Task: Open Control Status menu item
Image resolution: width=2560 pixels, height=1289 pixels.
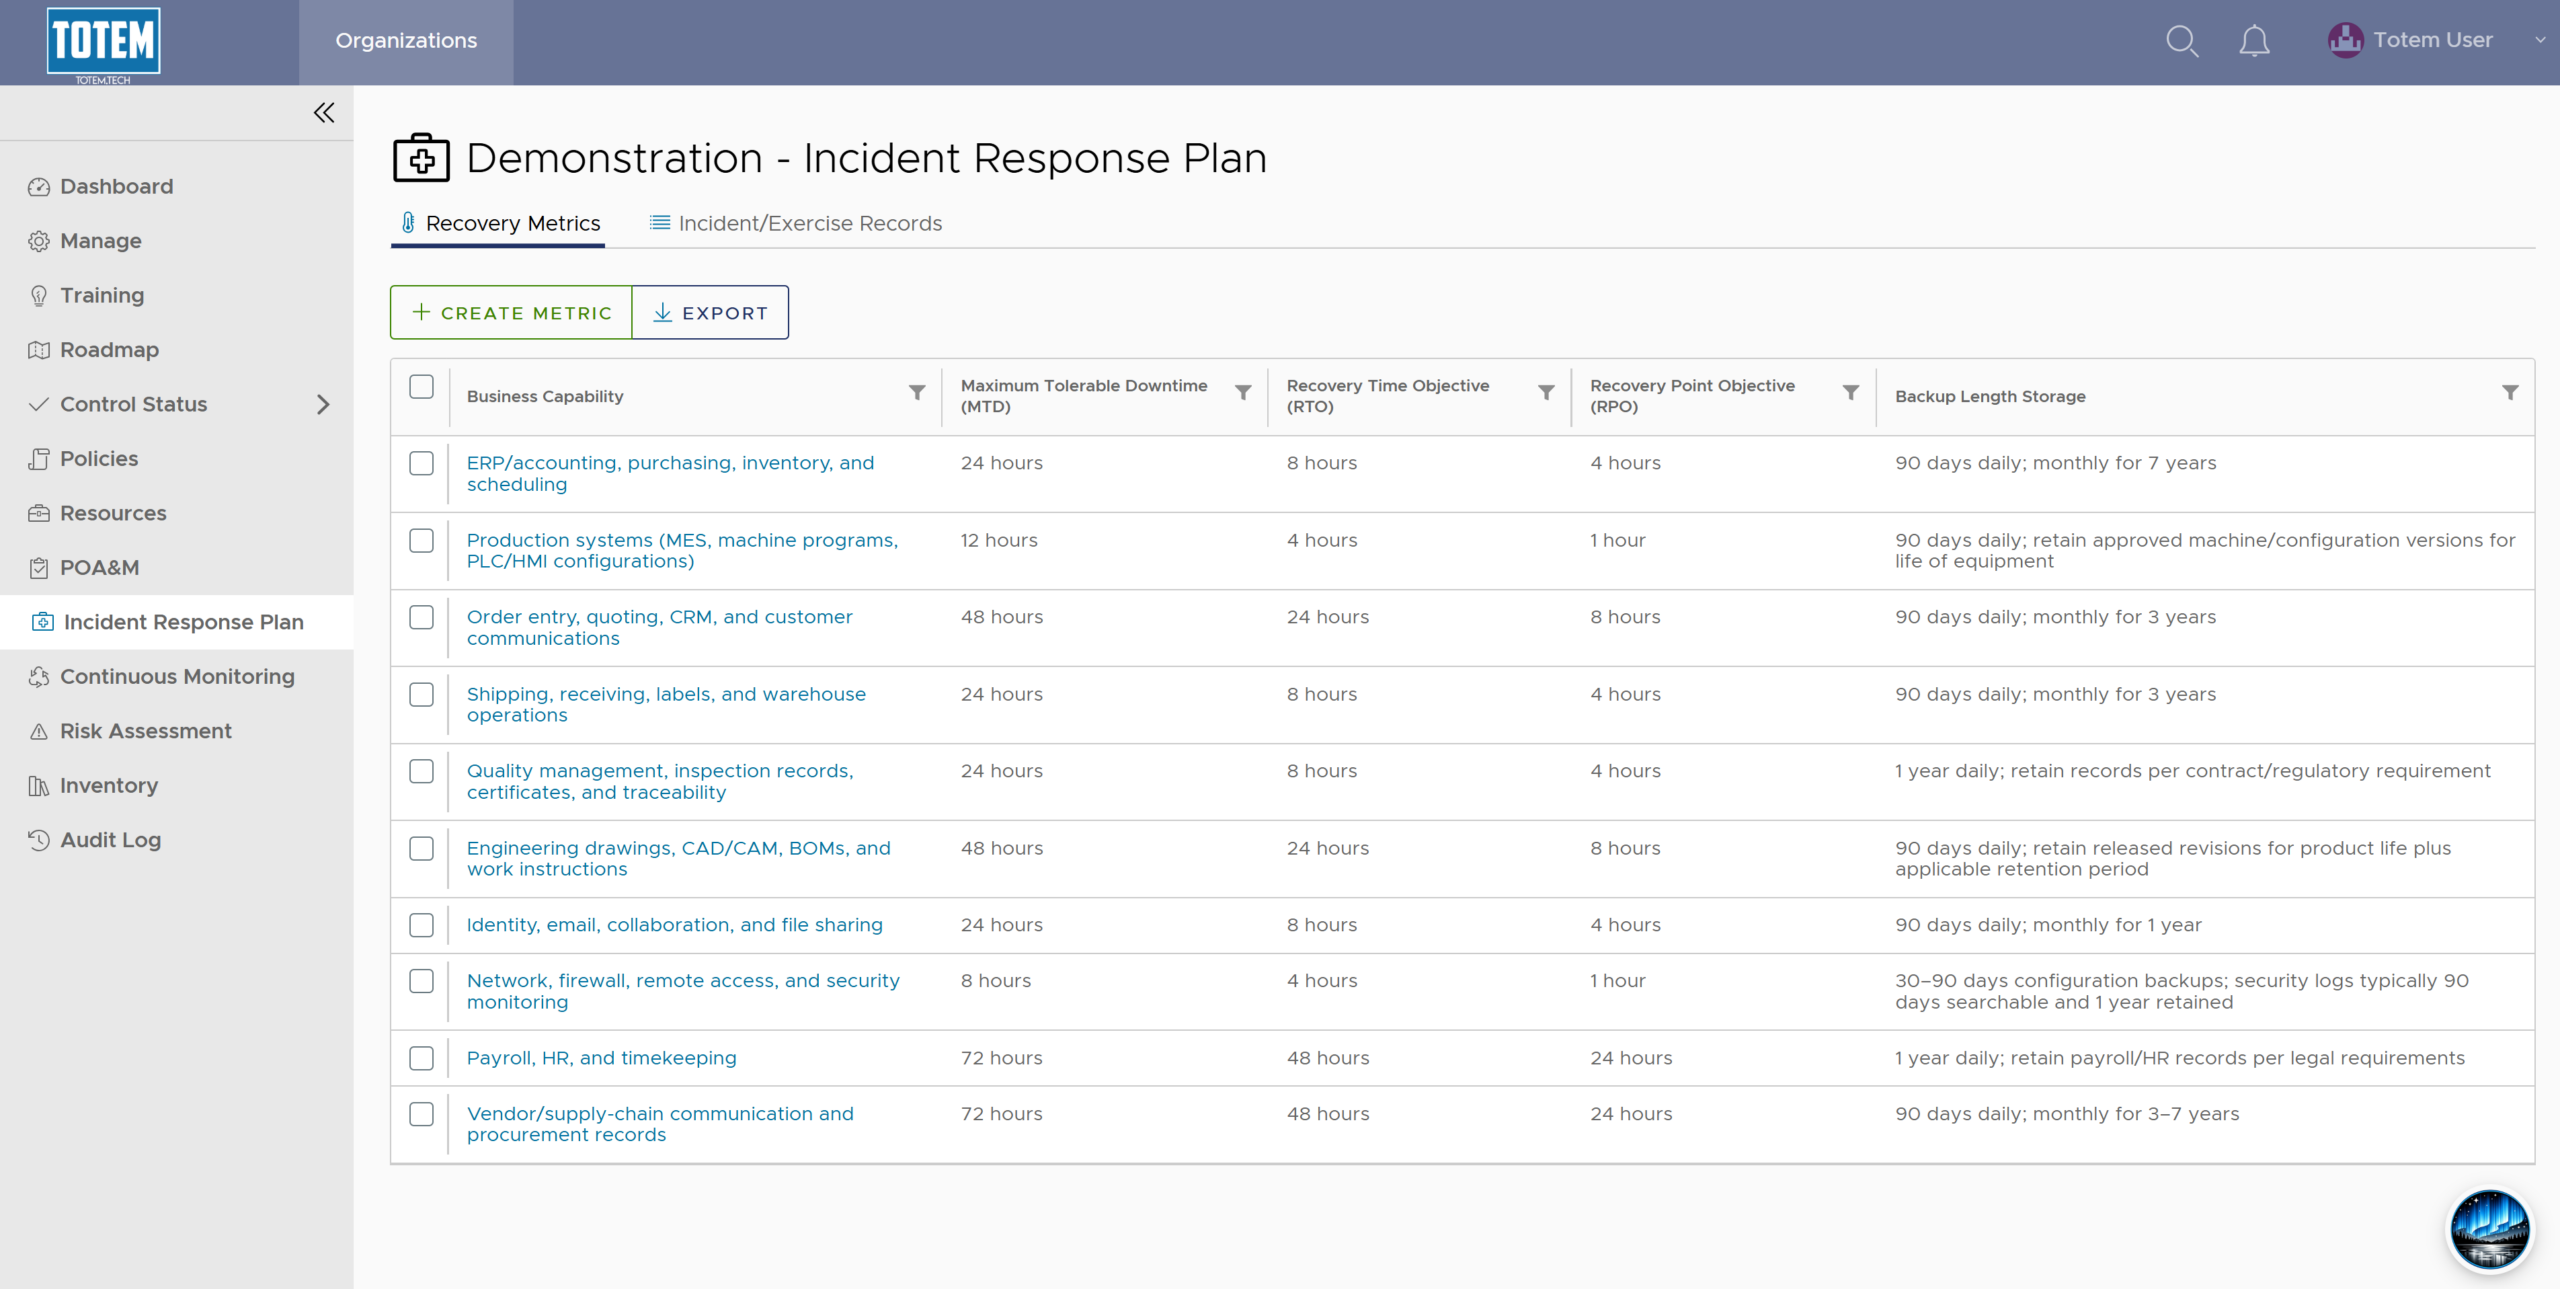Action: click(176, 404)
